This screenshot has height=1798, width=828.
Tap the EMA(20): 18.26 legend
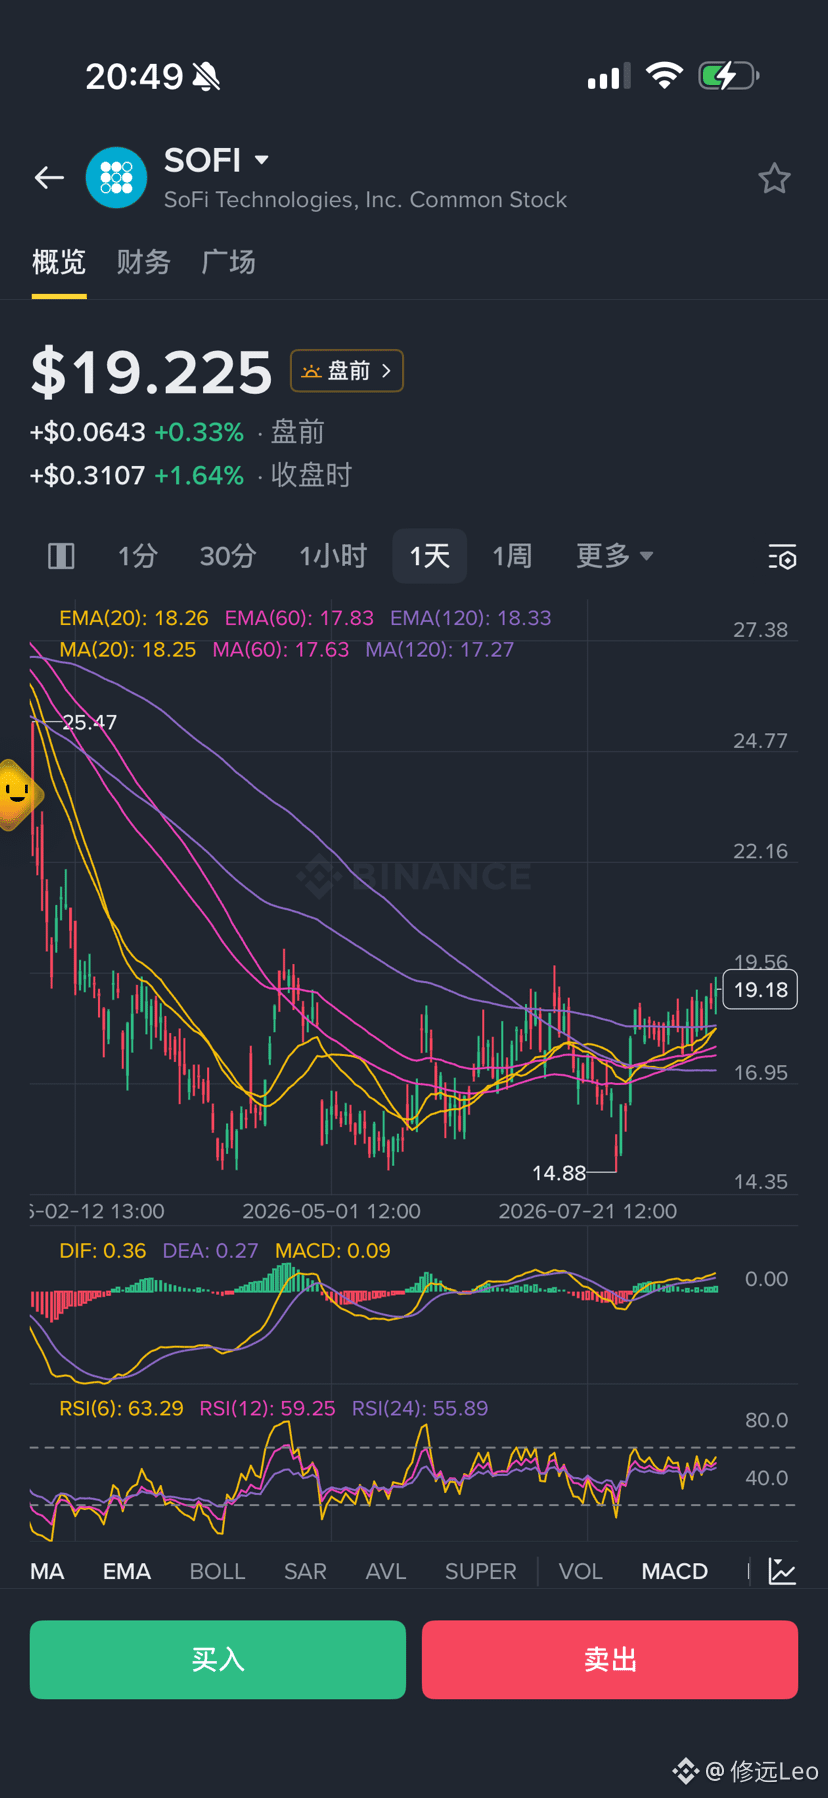coord(134,618)
